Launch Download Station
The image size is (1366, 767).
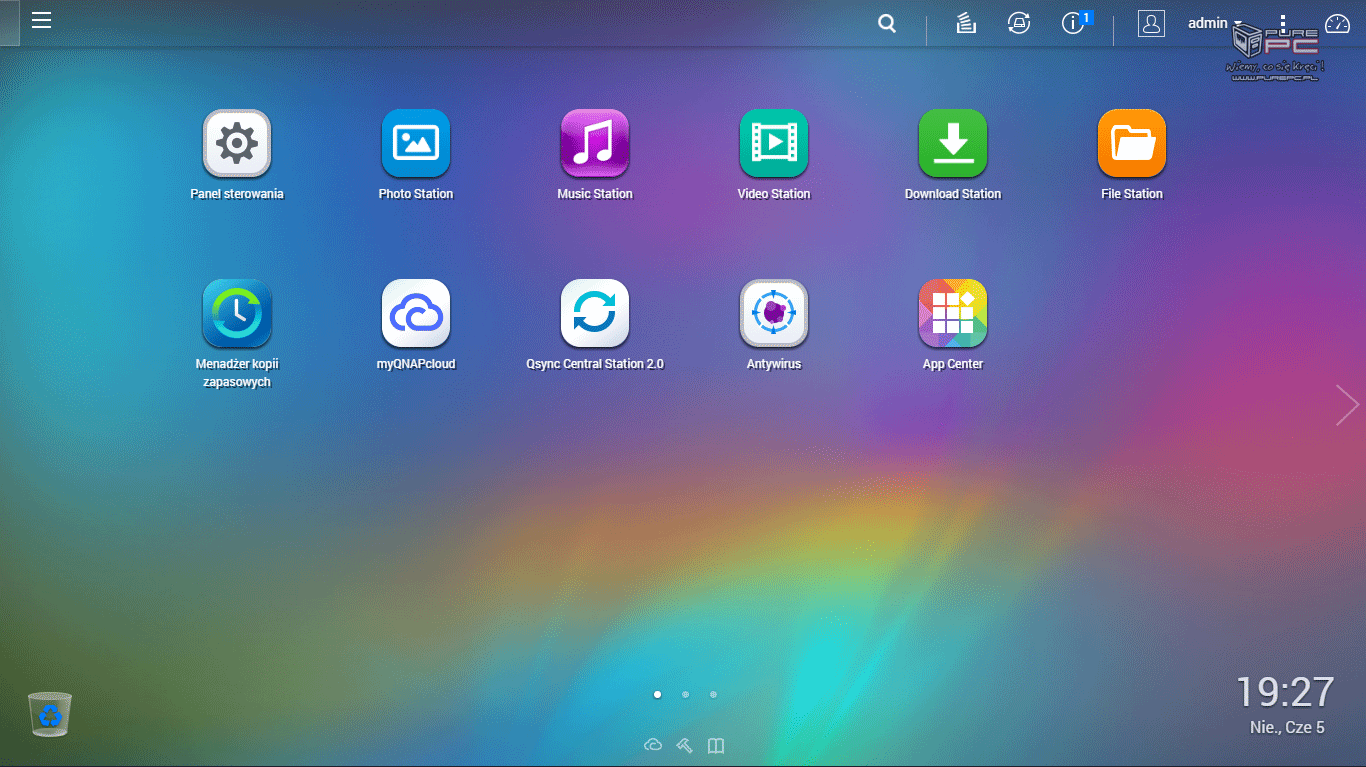point(953,143)
